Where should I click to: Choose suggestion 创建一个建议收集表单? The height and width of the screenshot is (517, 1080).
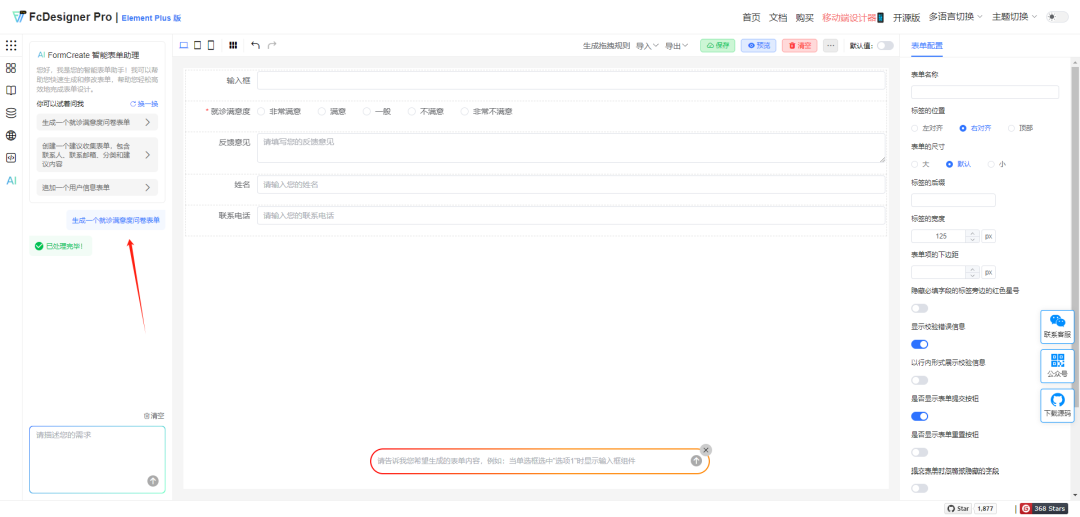(x=97, y=155)
